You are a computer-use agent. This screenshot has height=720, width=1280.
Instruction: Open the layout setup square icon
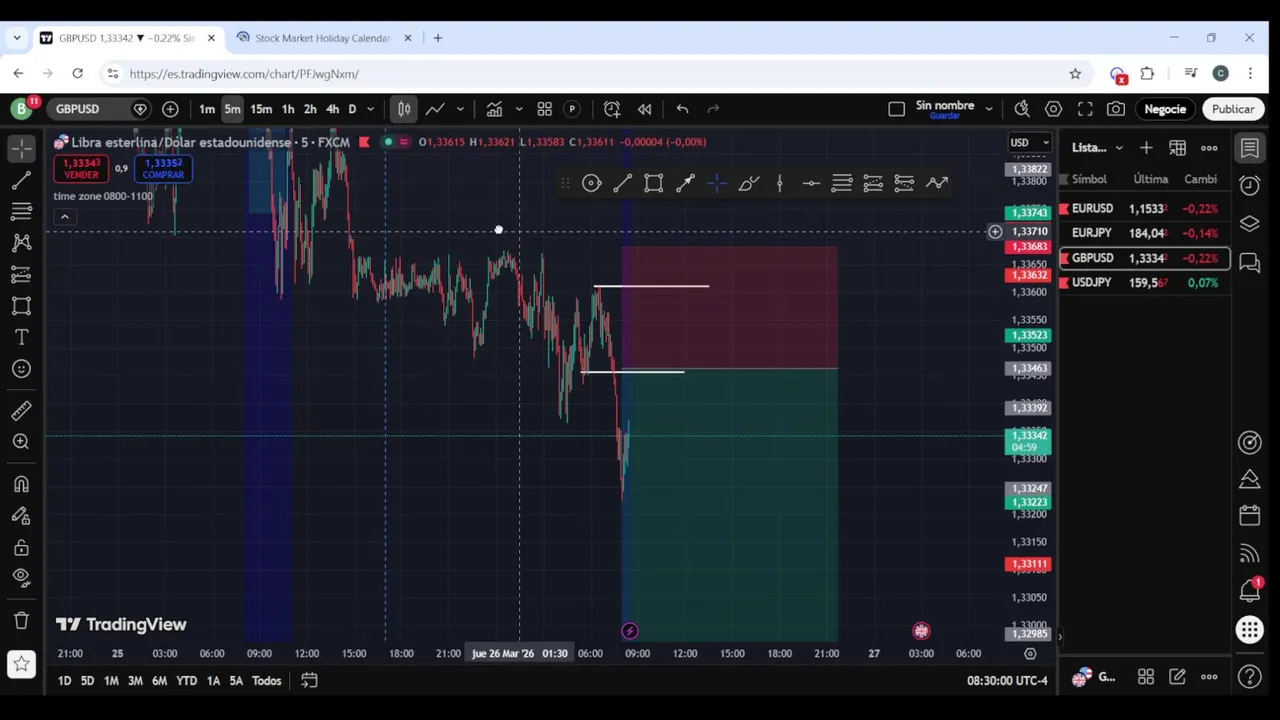click(896, 109)
